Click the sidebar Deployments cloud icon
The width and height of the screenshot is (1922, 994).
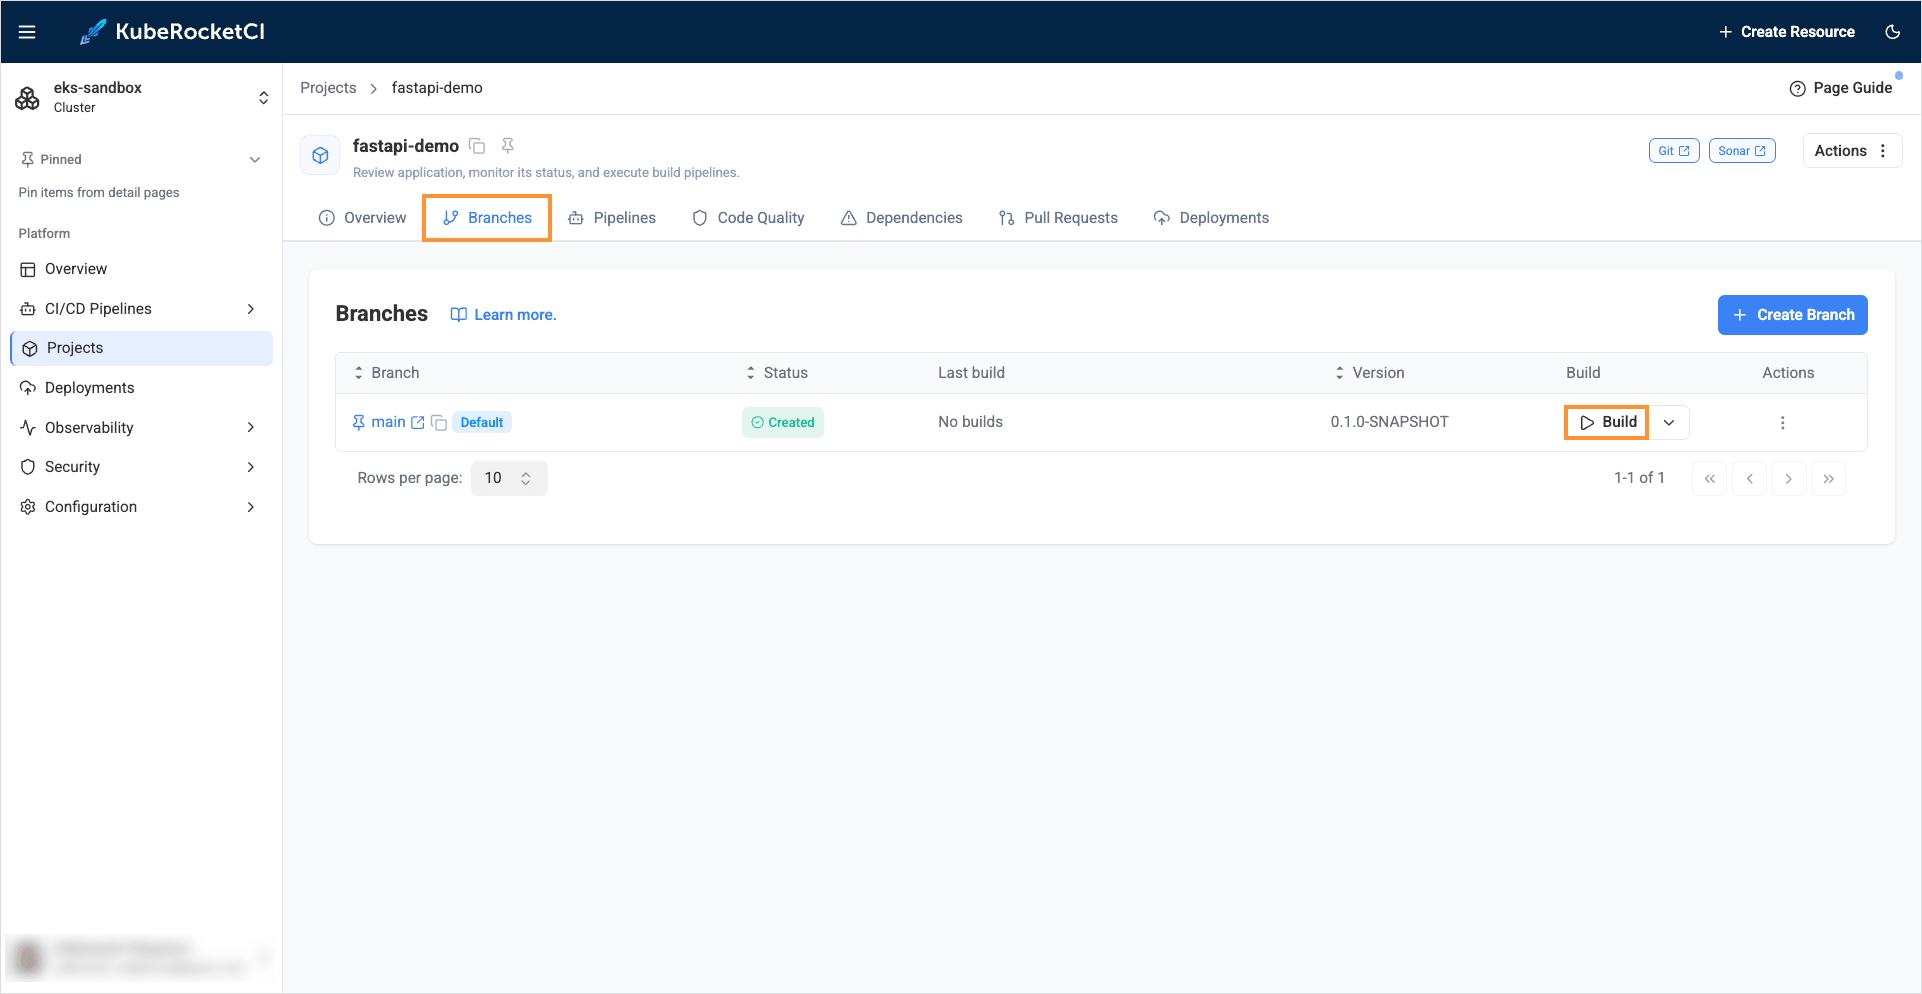click(x=28, y=388)
